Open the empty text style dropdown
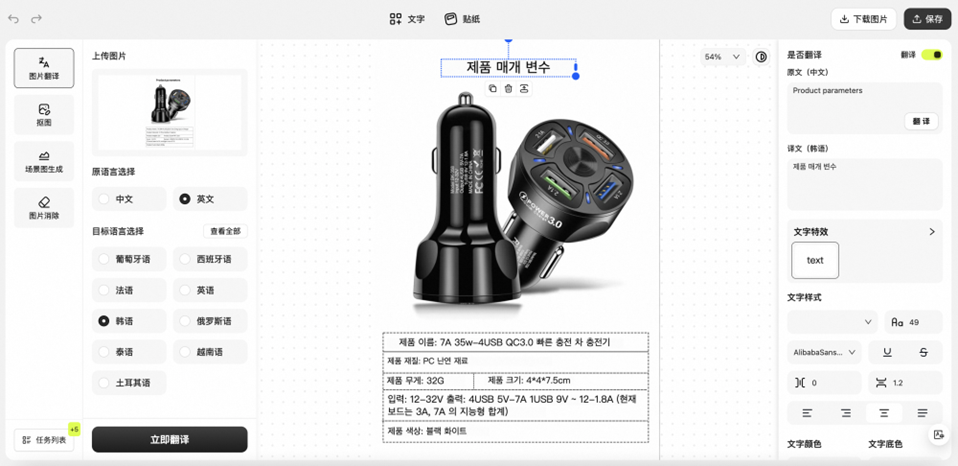 (833, 322)
